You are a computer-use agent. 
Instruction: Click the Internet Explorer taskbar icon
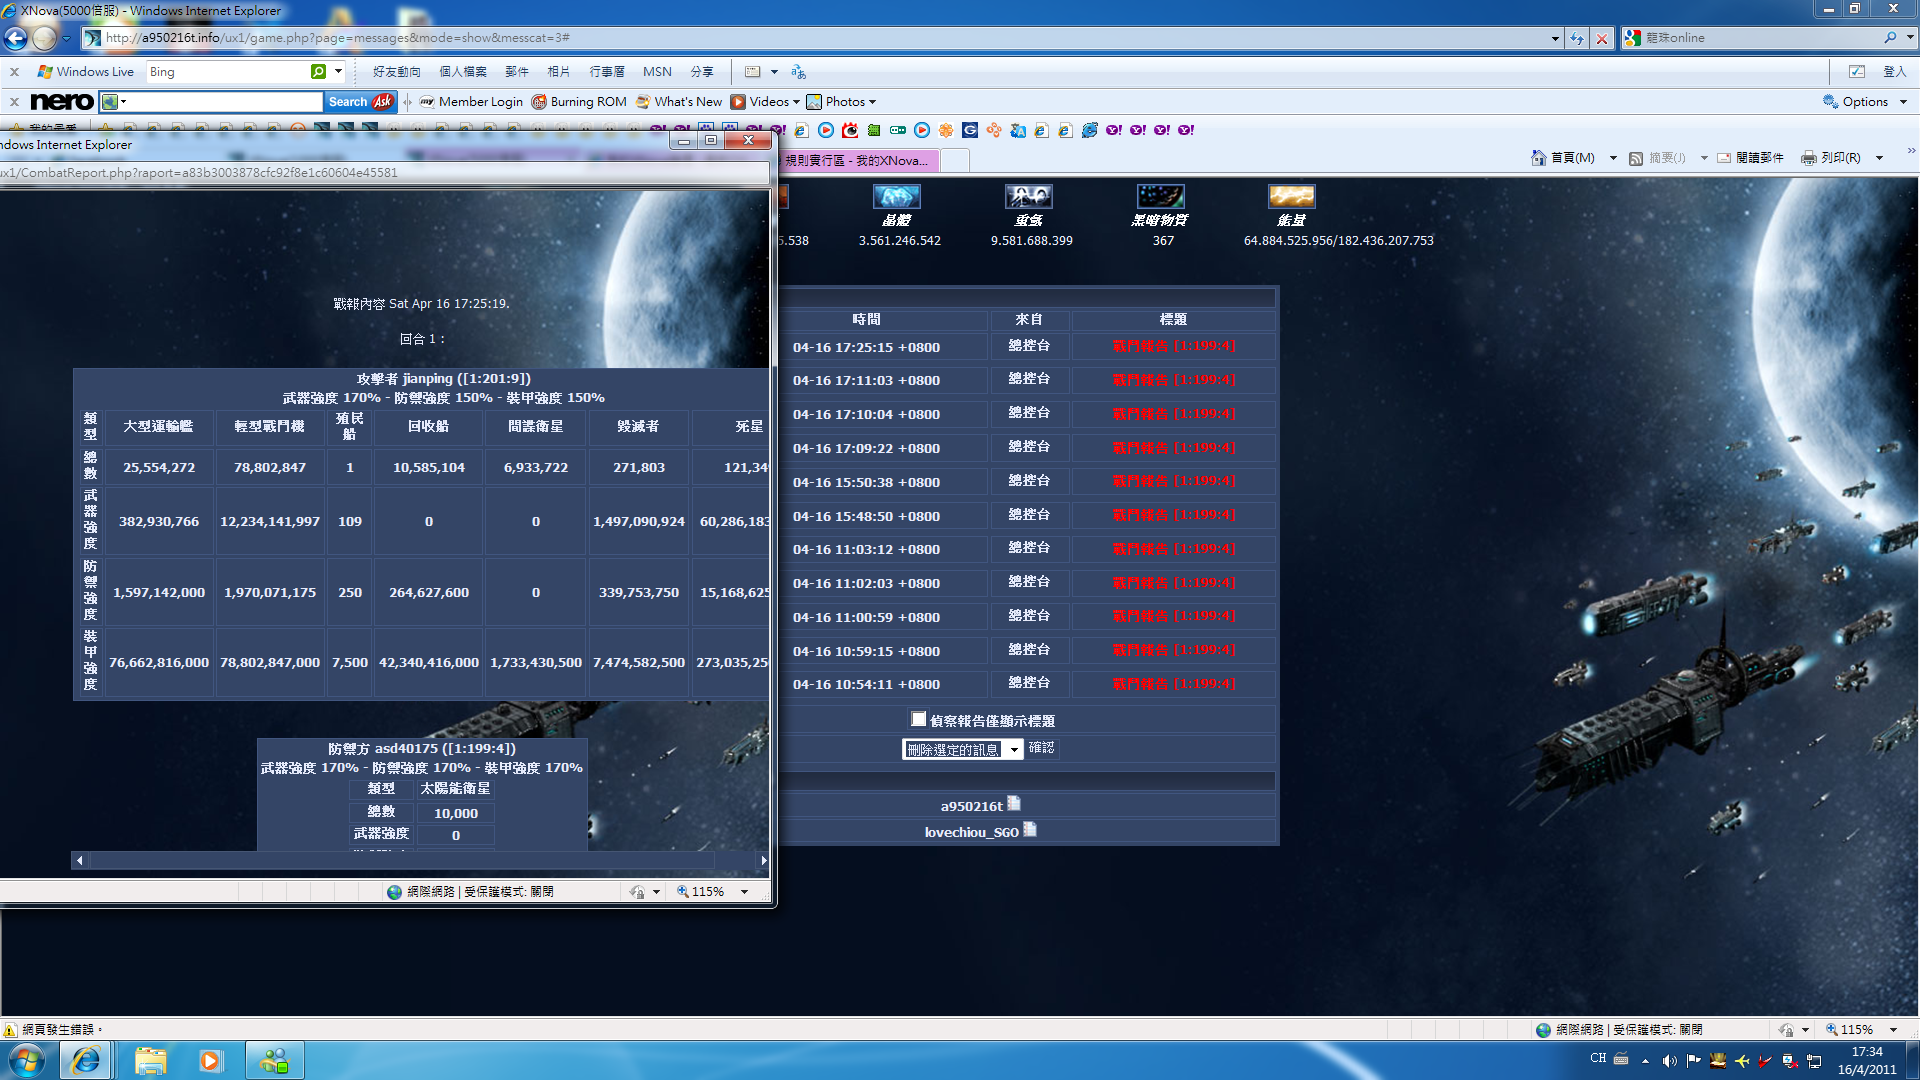(x=86, y=1060)
